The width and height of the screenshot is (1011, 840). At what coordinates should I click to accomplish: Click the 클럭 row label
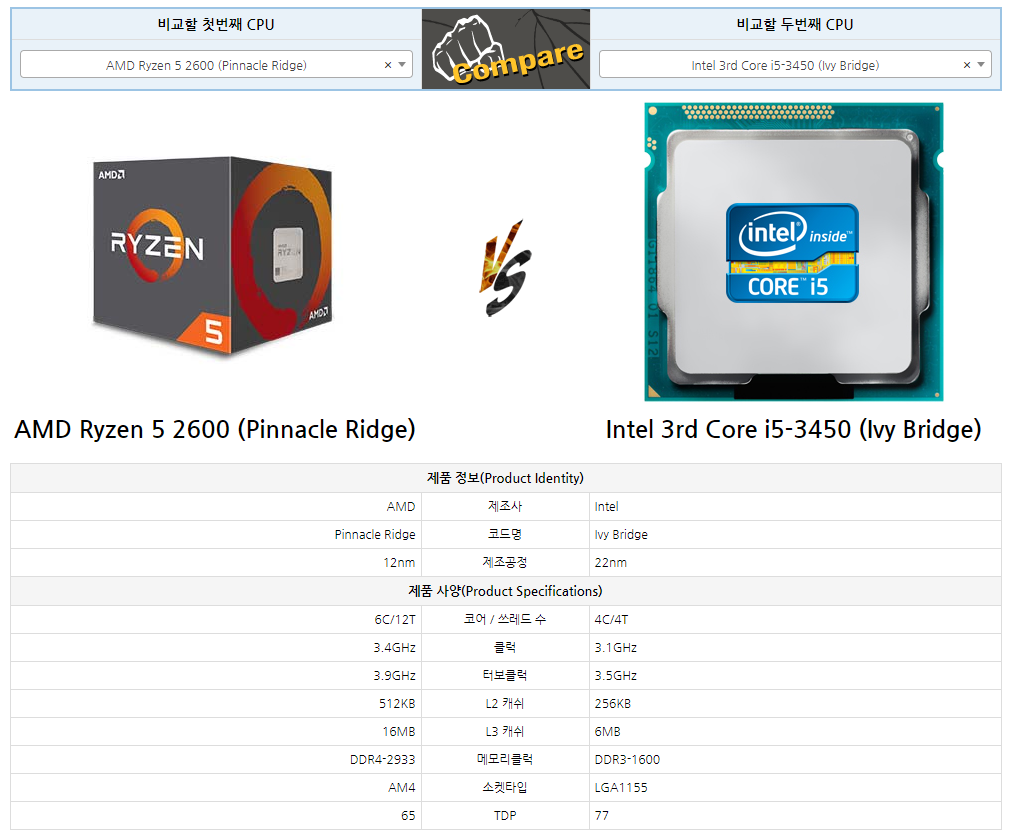505,648
